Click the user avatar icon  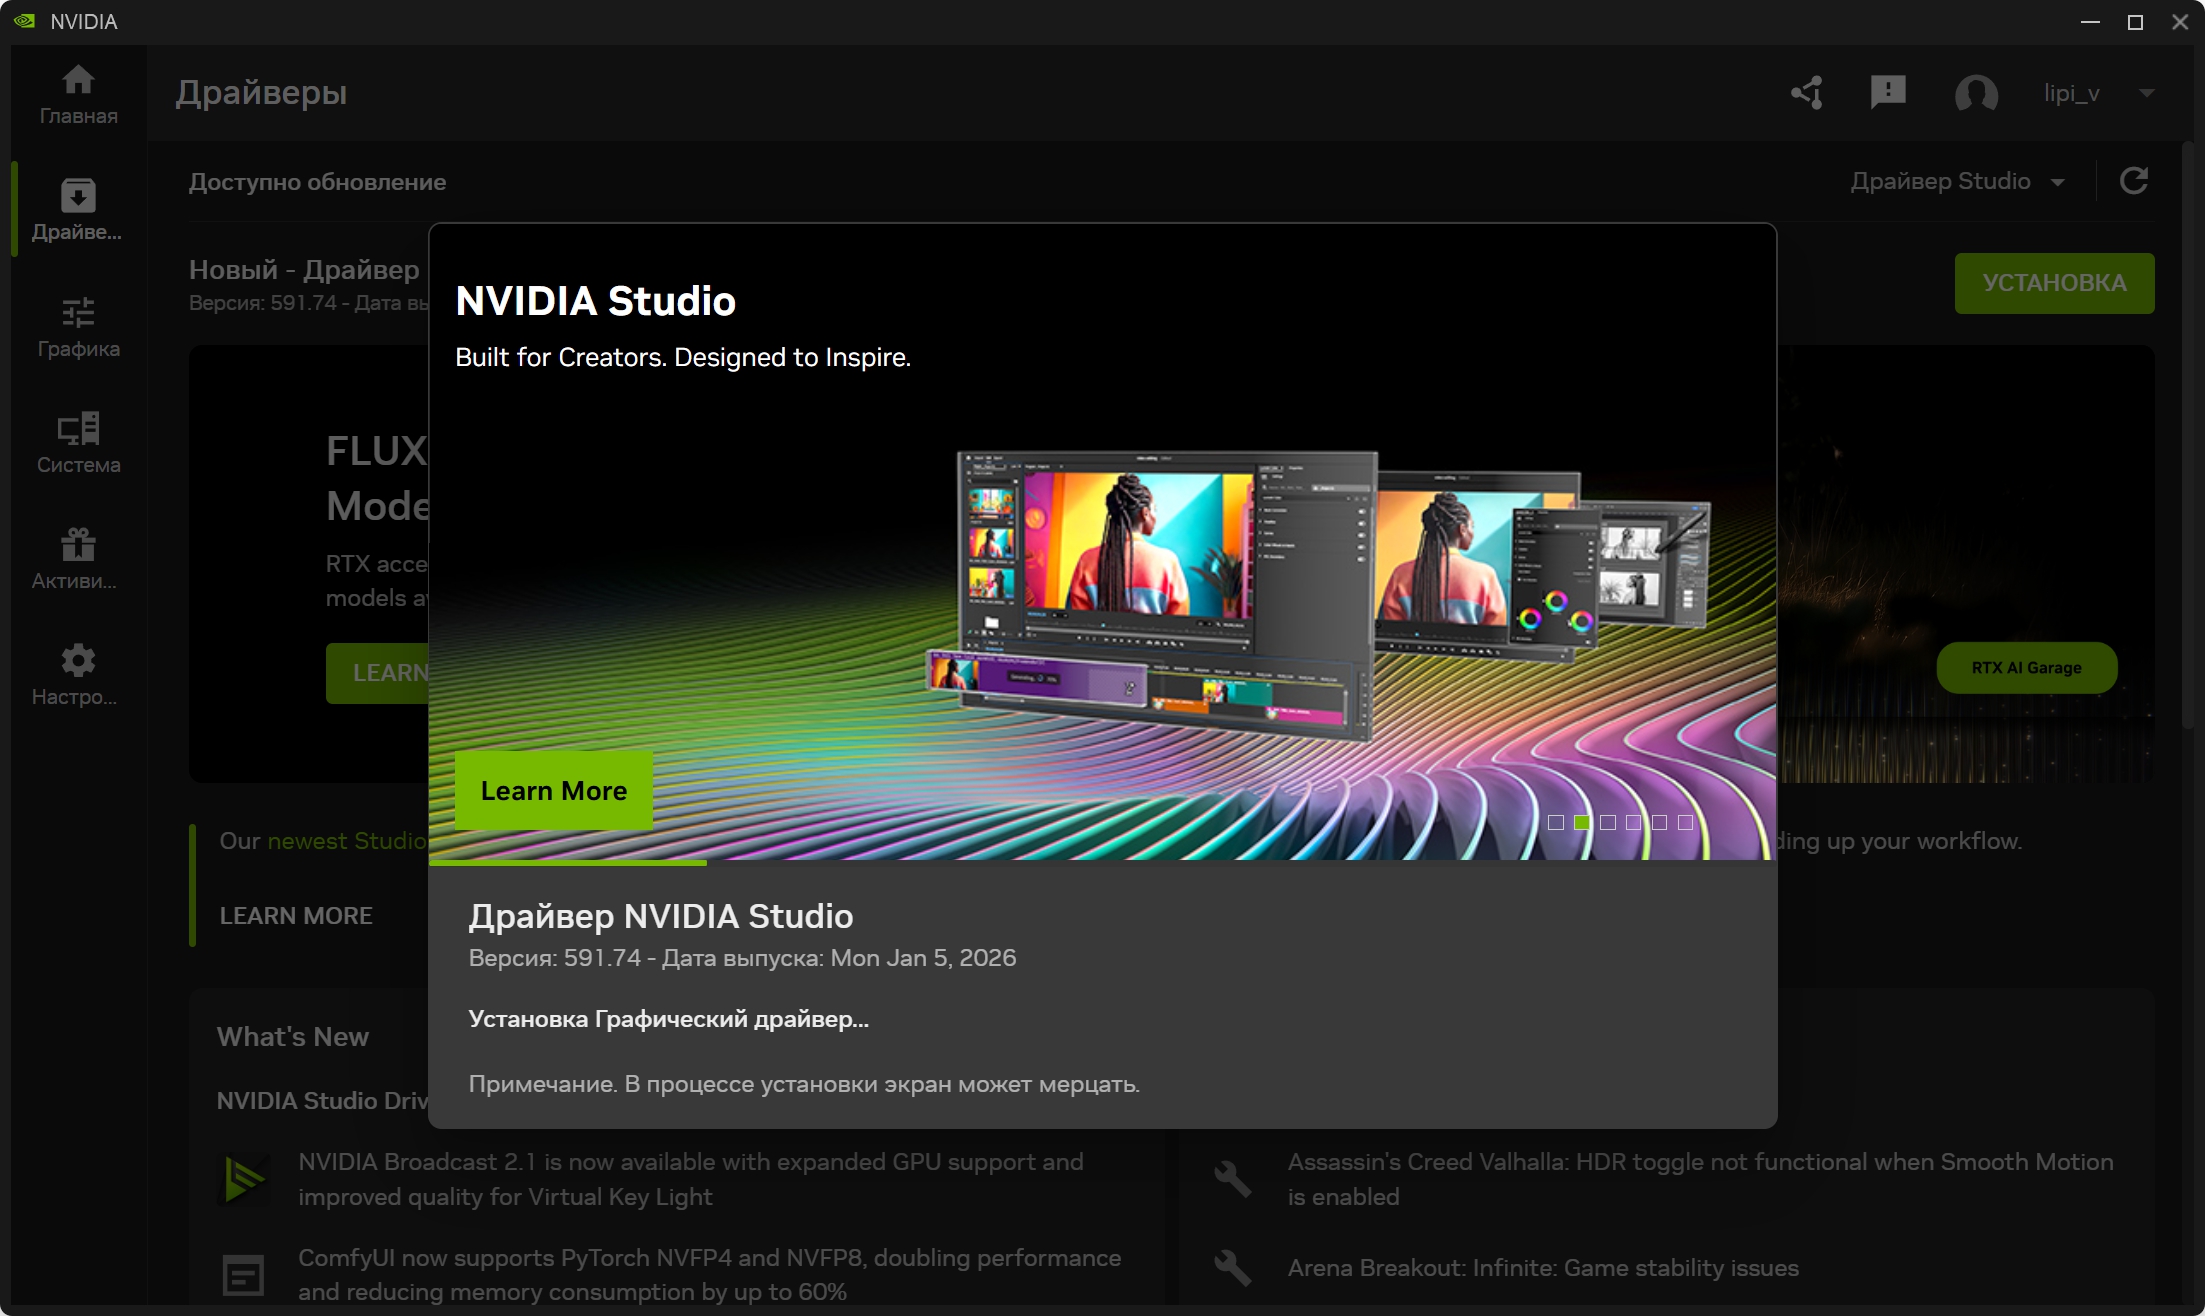click(x=1976, y=94)
